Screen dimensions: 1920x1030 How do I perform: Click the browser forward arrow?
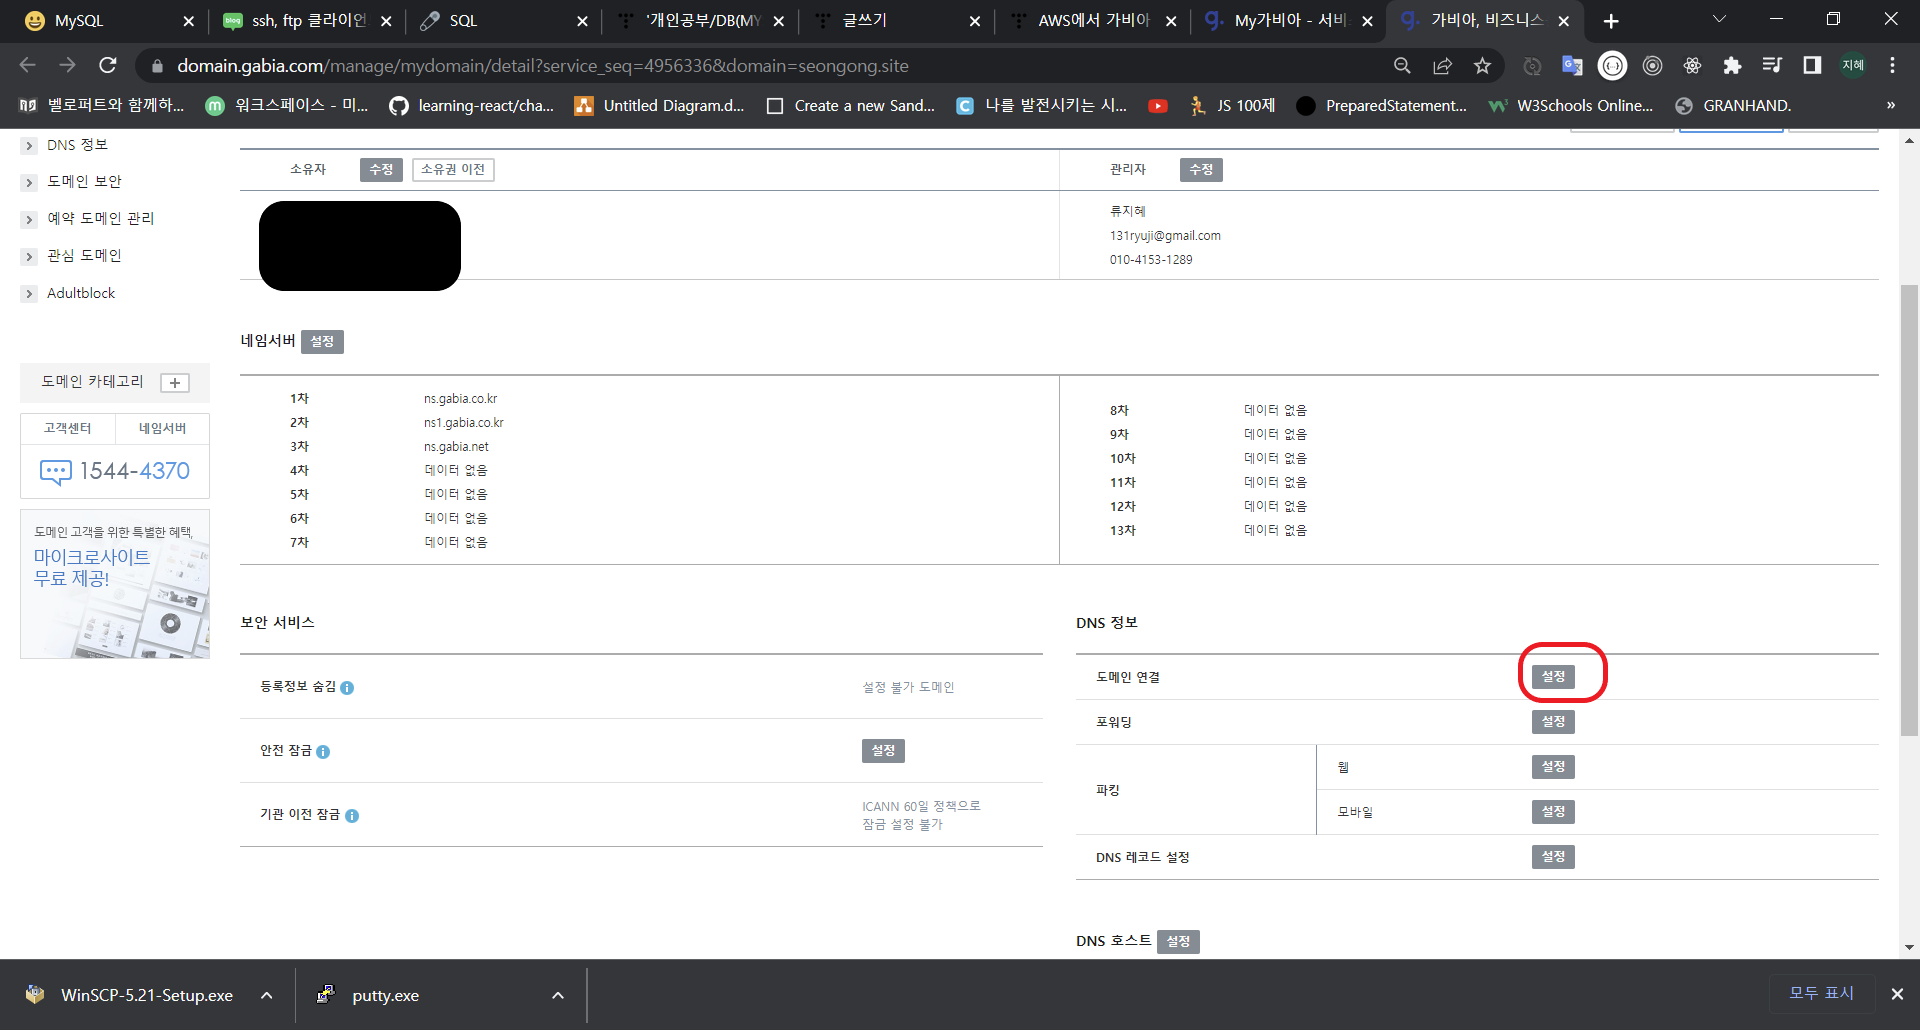(x=67, y=65)
